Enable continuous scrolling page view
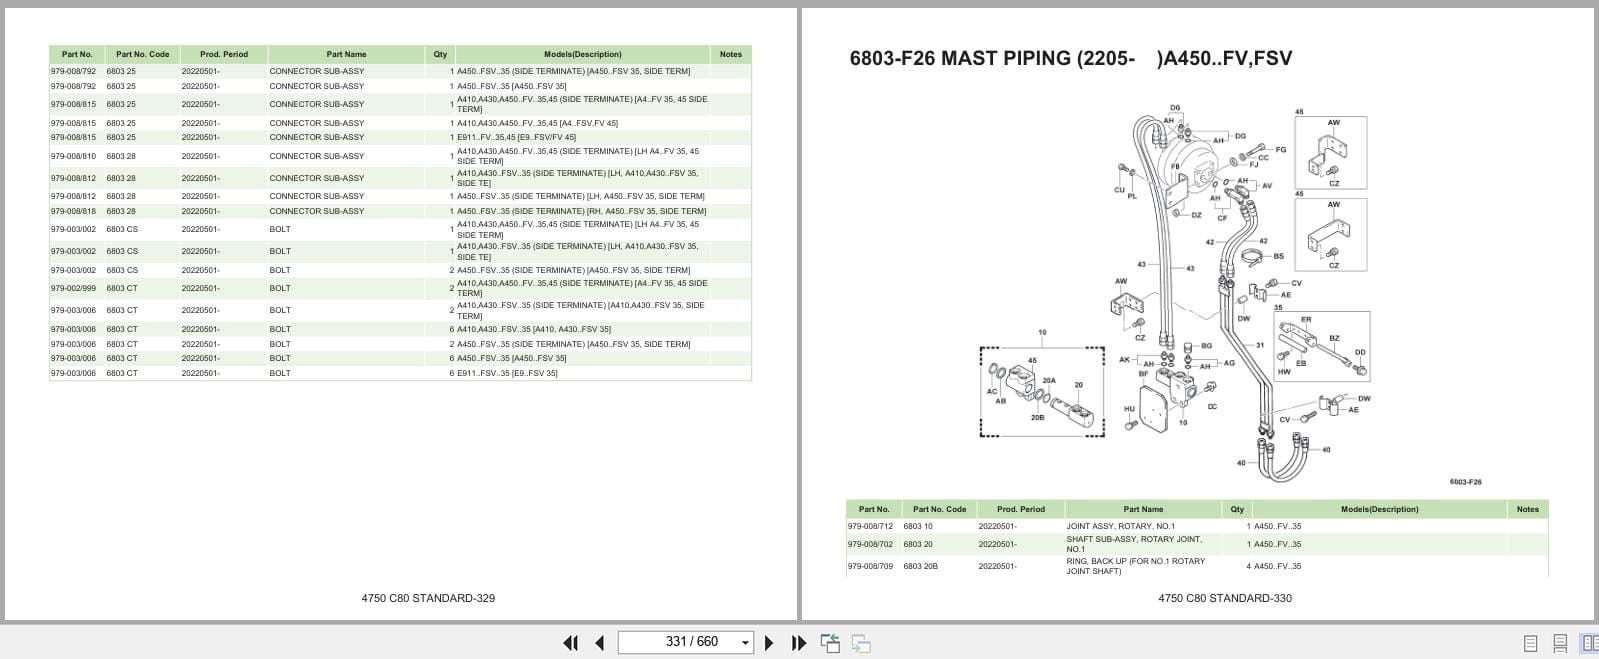 tap(1559, 643)
